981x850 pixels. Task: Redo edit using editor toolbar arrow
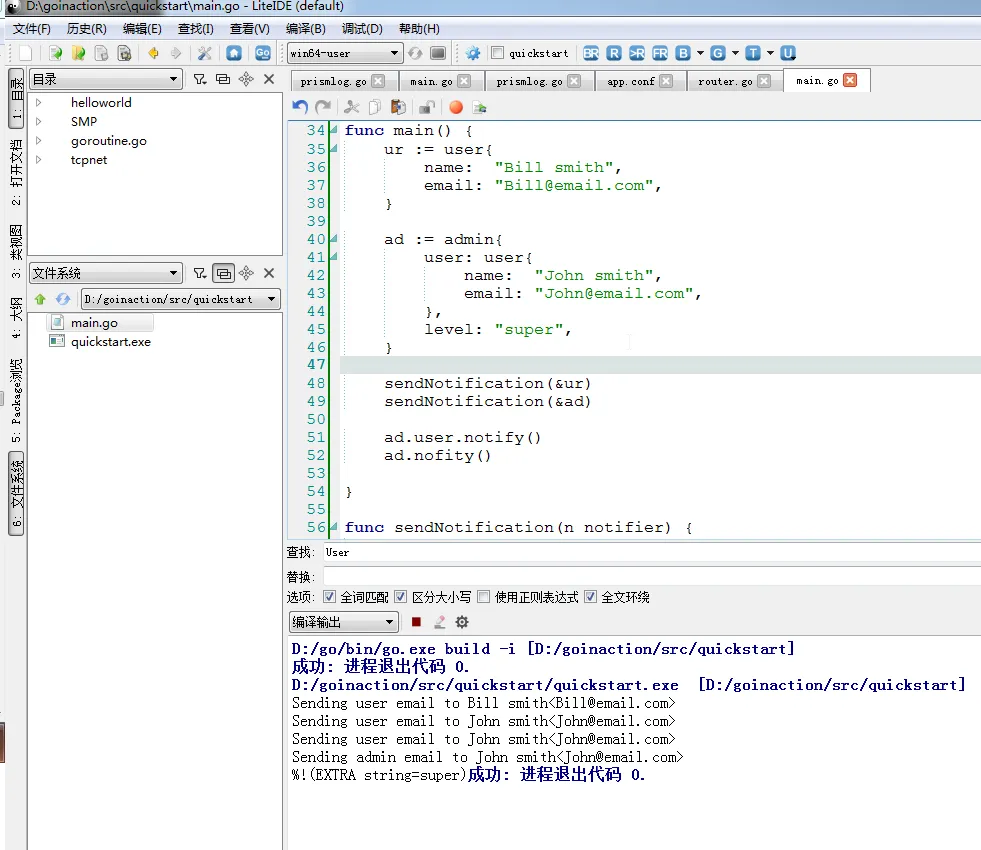tap(323, 107)
